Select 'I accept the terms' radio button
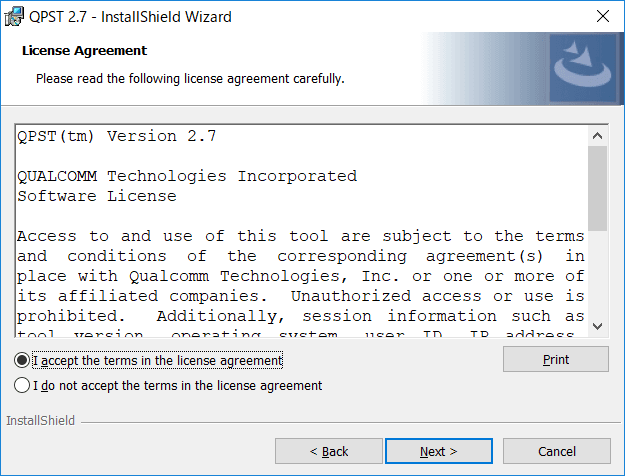This screenshot has width=625, height=476. pyautogui.click(x=23, y=360)
